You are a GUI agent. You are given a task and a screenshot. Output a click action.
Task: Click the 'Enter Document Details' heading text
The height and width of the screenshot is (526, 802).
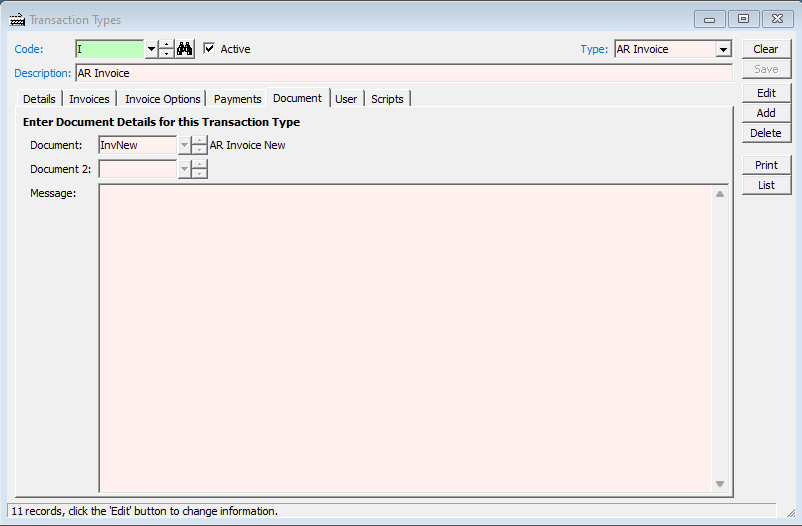pos(161,122)
